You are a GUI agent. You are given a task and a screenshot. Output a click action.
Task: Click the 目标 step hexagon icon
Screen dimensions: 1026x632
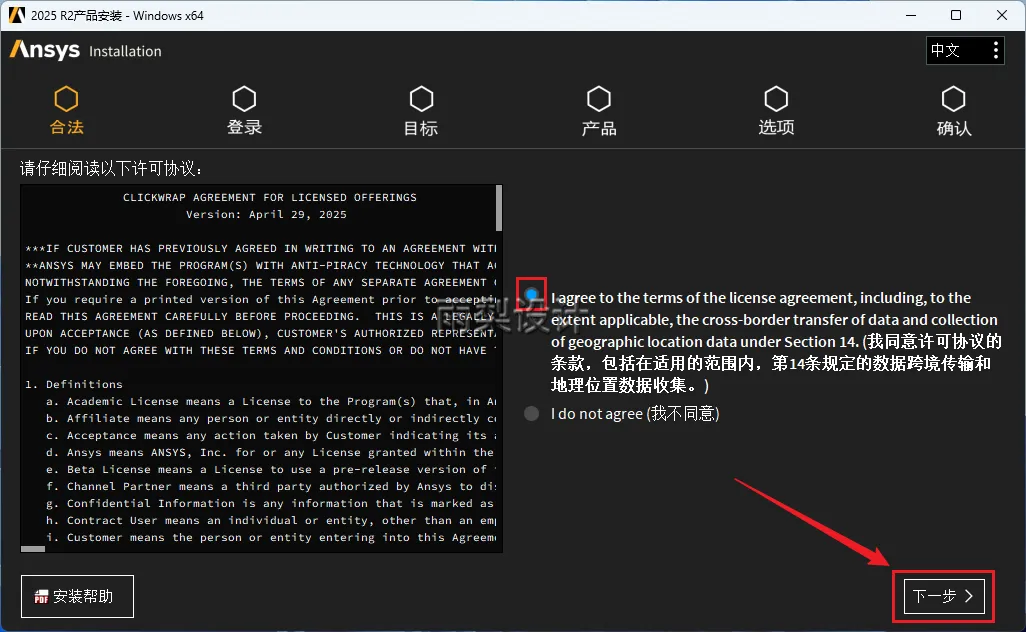[421, 99]
